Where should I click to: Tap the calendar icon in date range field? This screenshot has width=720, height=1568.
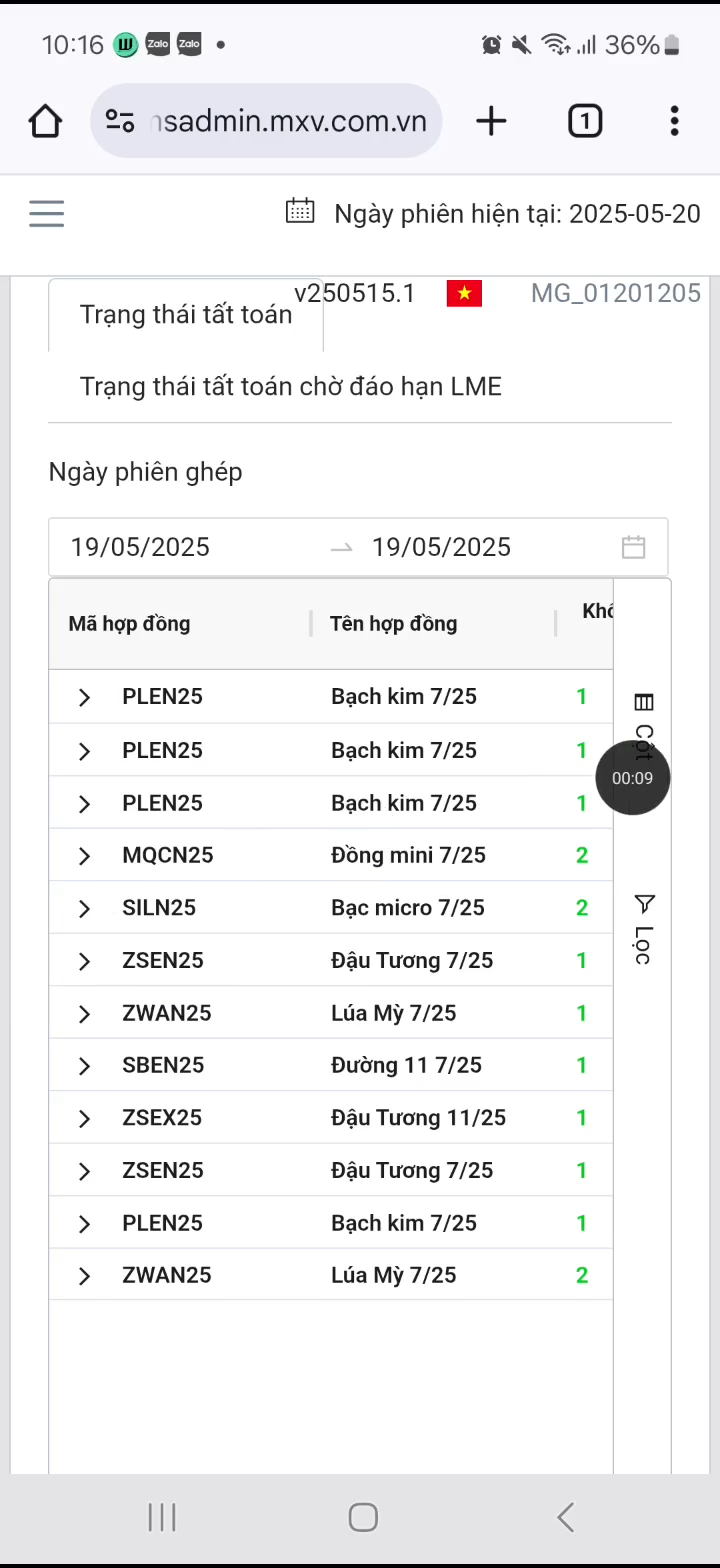[x=633, y=547]
